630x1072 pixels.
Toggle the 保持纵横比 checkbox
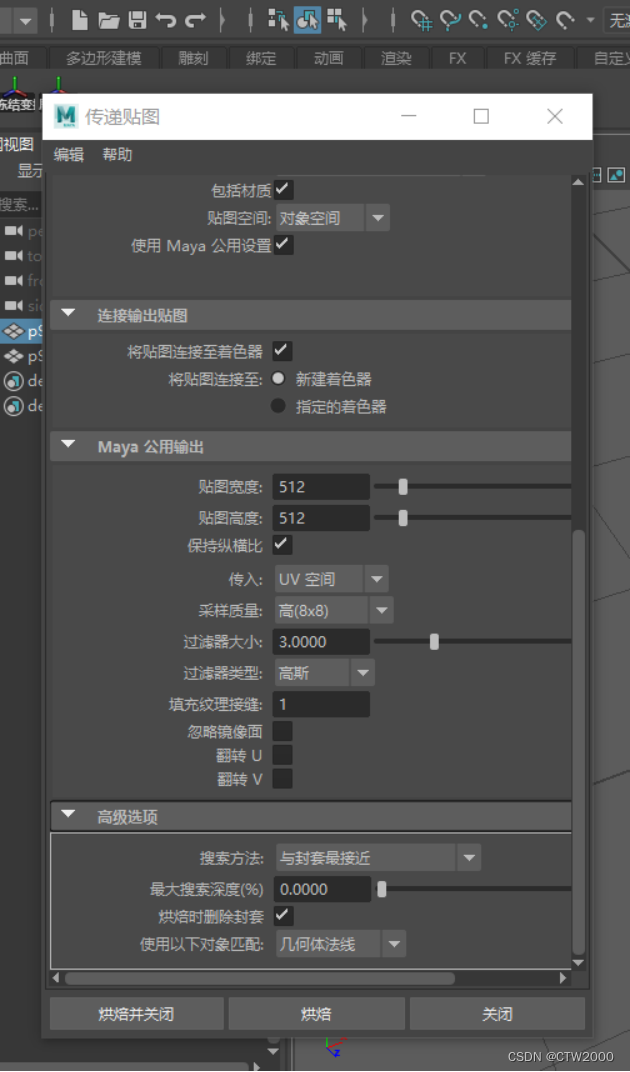[282, 545]
